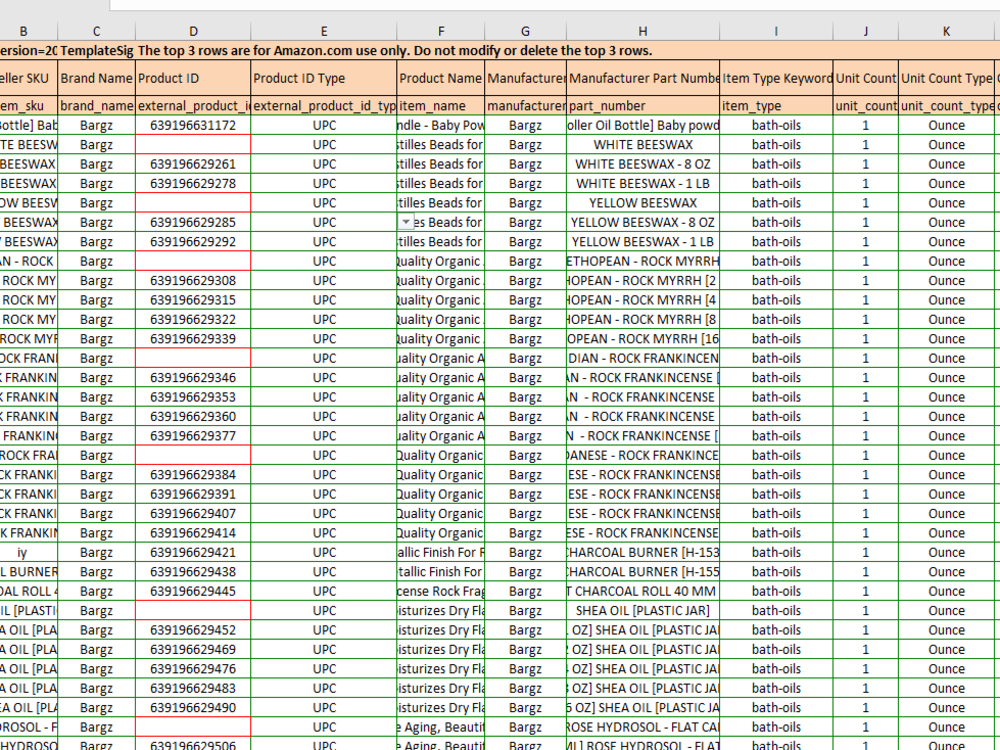Select column H header

click(643, 31)
